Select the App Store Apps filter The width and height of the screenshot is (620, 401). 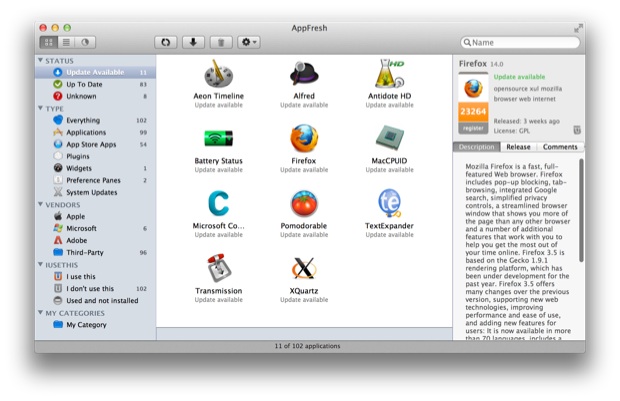95,144
